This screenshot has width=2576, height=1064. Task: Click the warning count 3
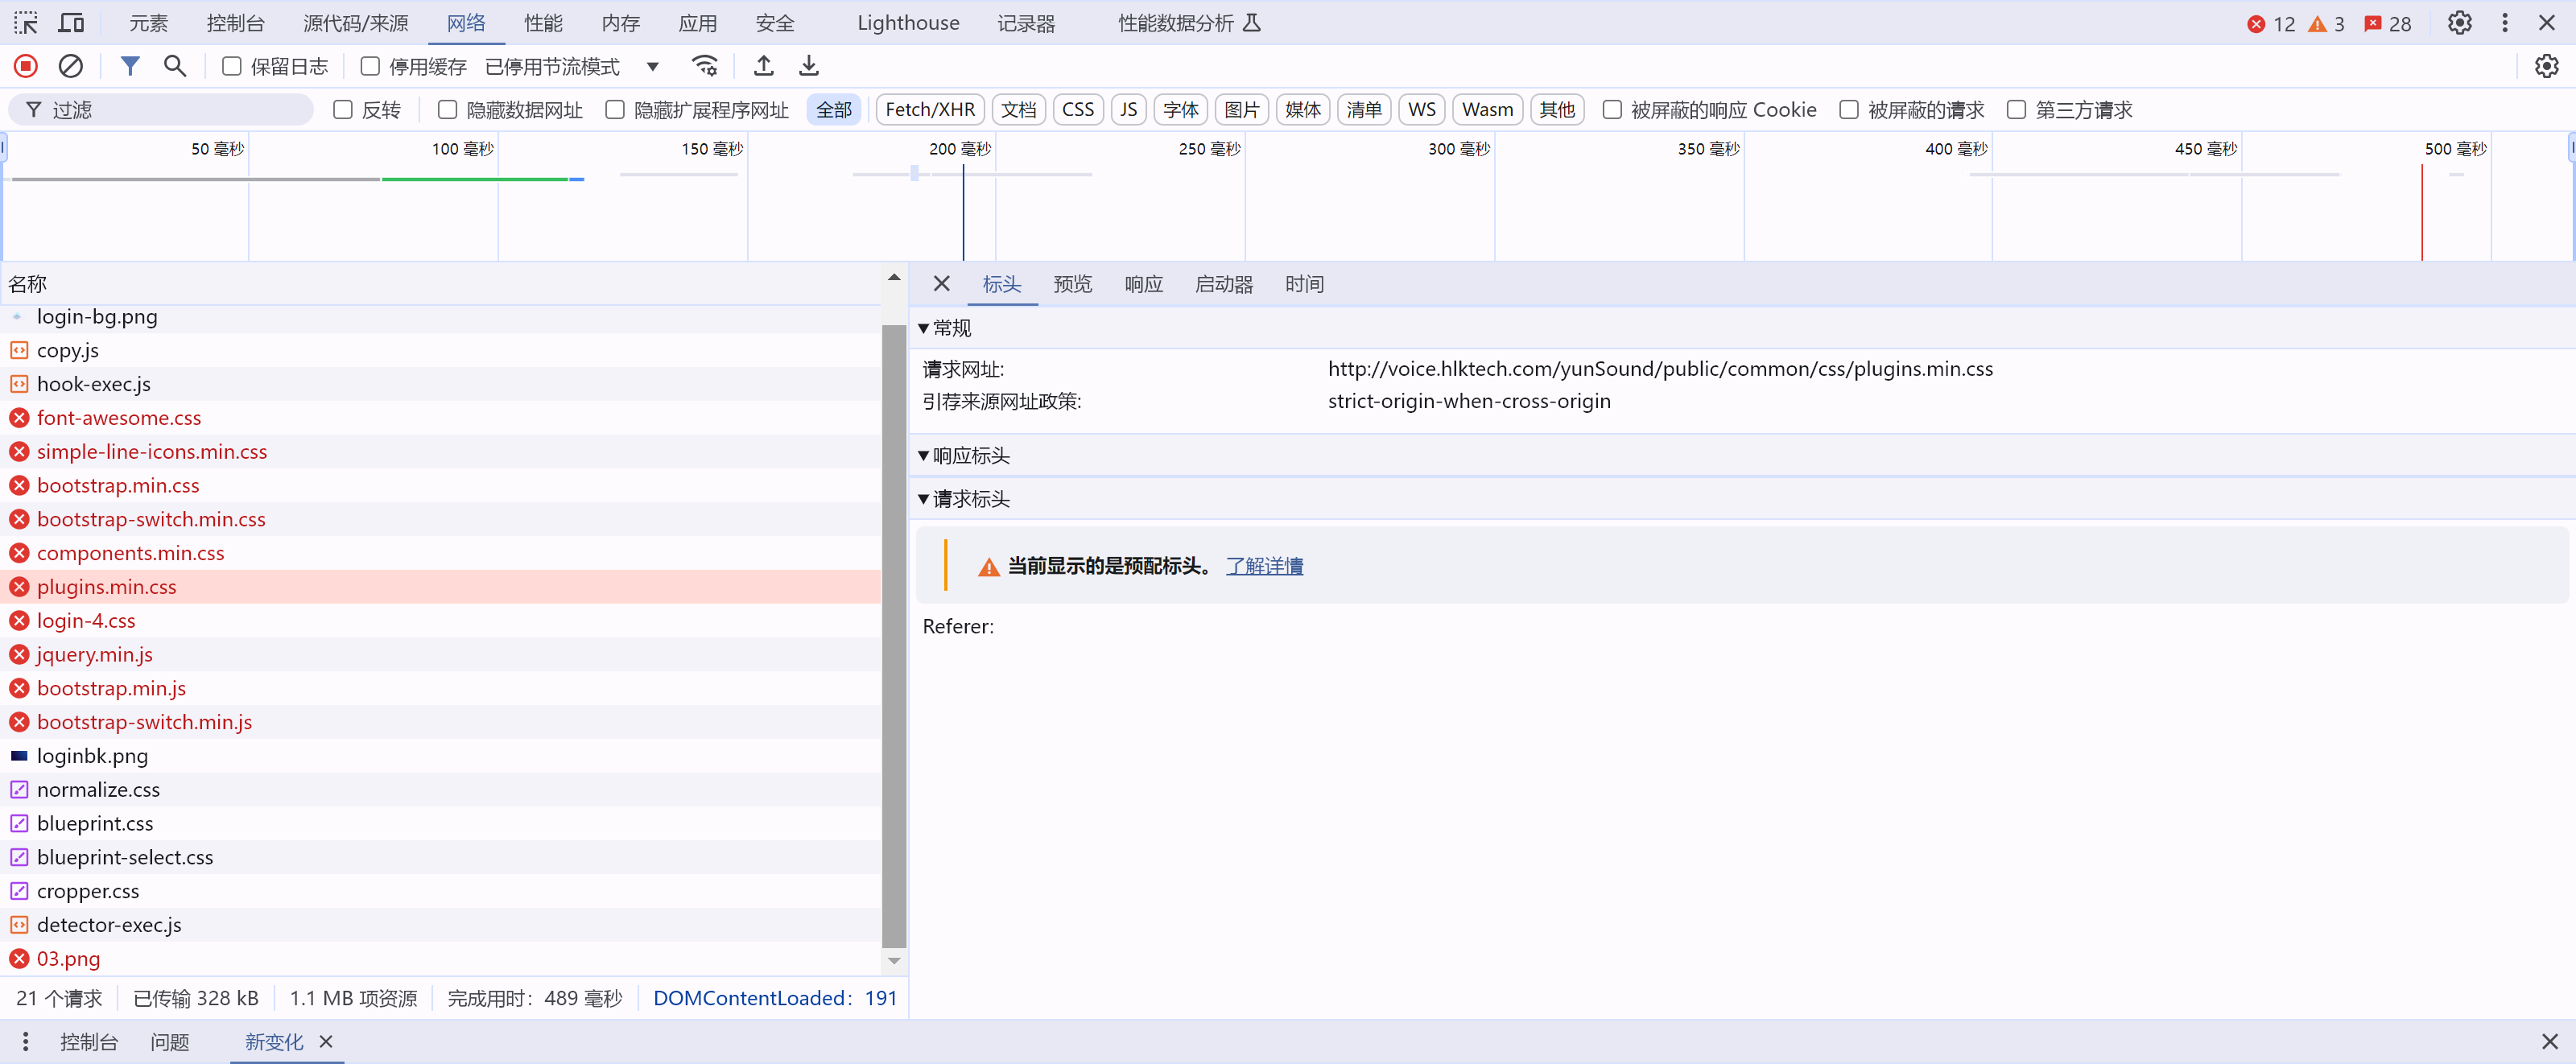point(2326,23)
